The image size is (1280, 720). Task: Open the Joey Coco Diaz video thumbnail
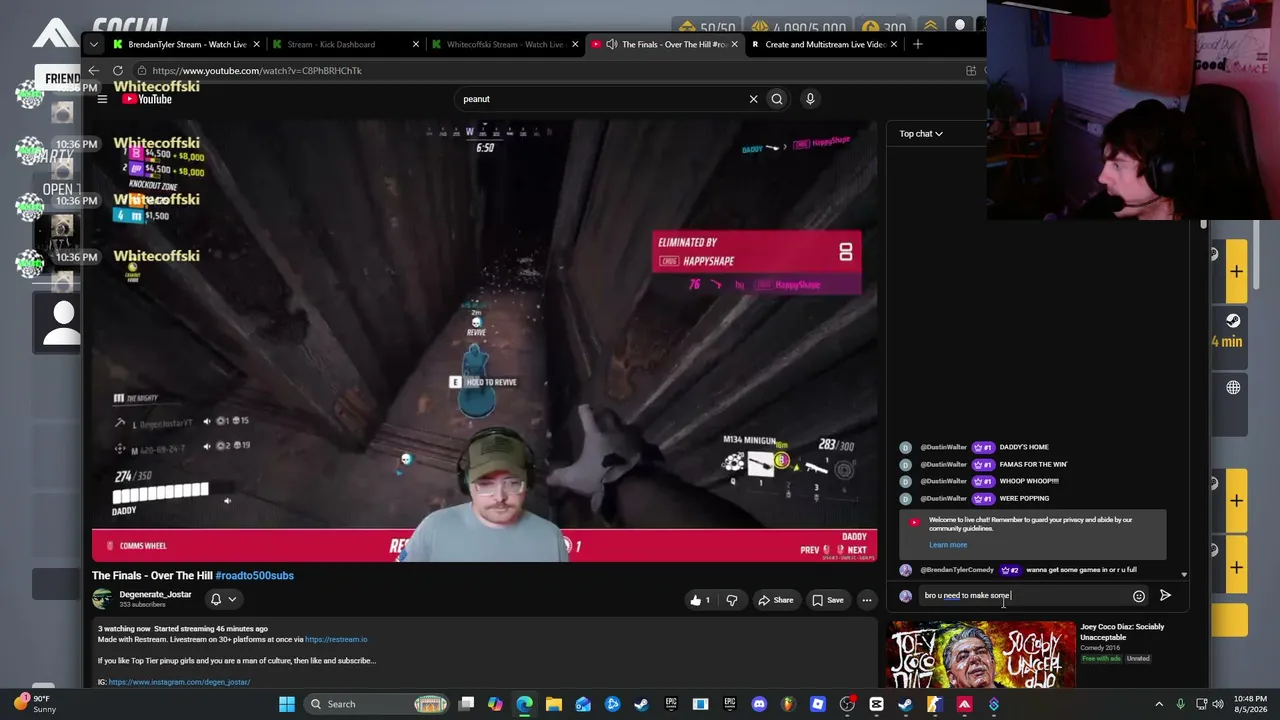click(982, 655)
